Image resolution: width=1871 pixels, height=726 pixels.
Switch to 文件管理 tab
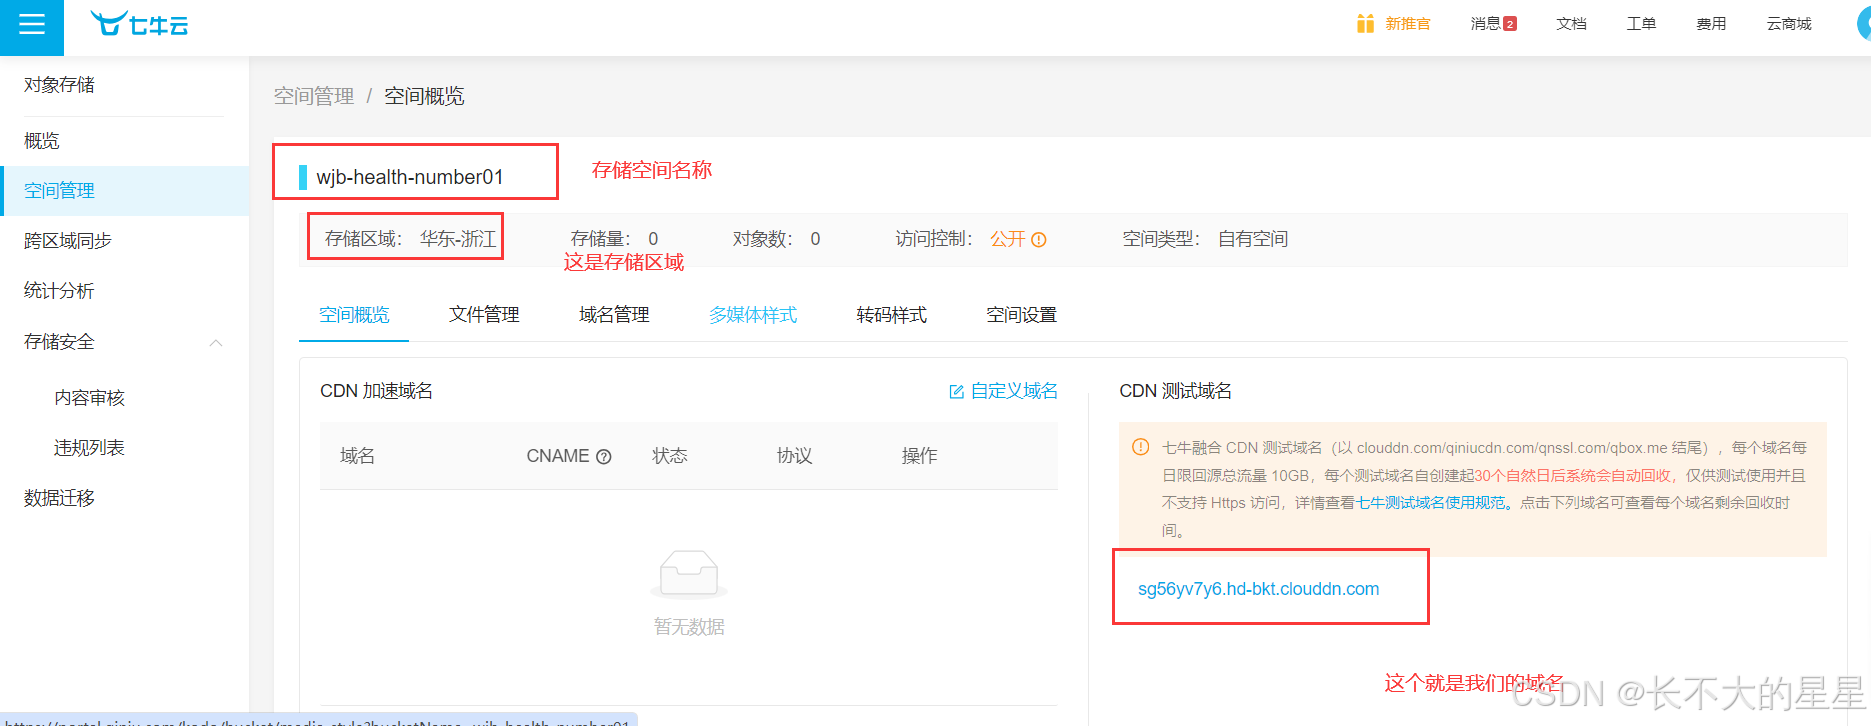(x=484, y=315)
